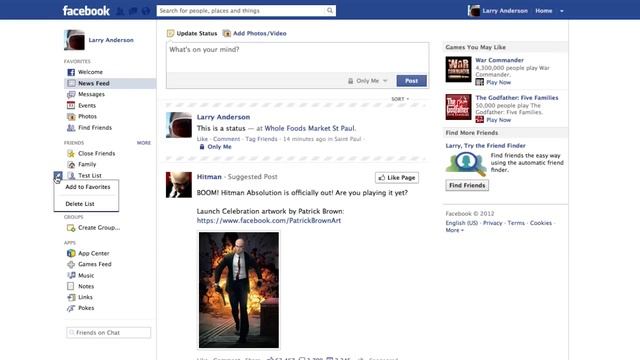Open Photos in the sidebar
The image size is (640, 360).
(87, 116)
